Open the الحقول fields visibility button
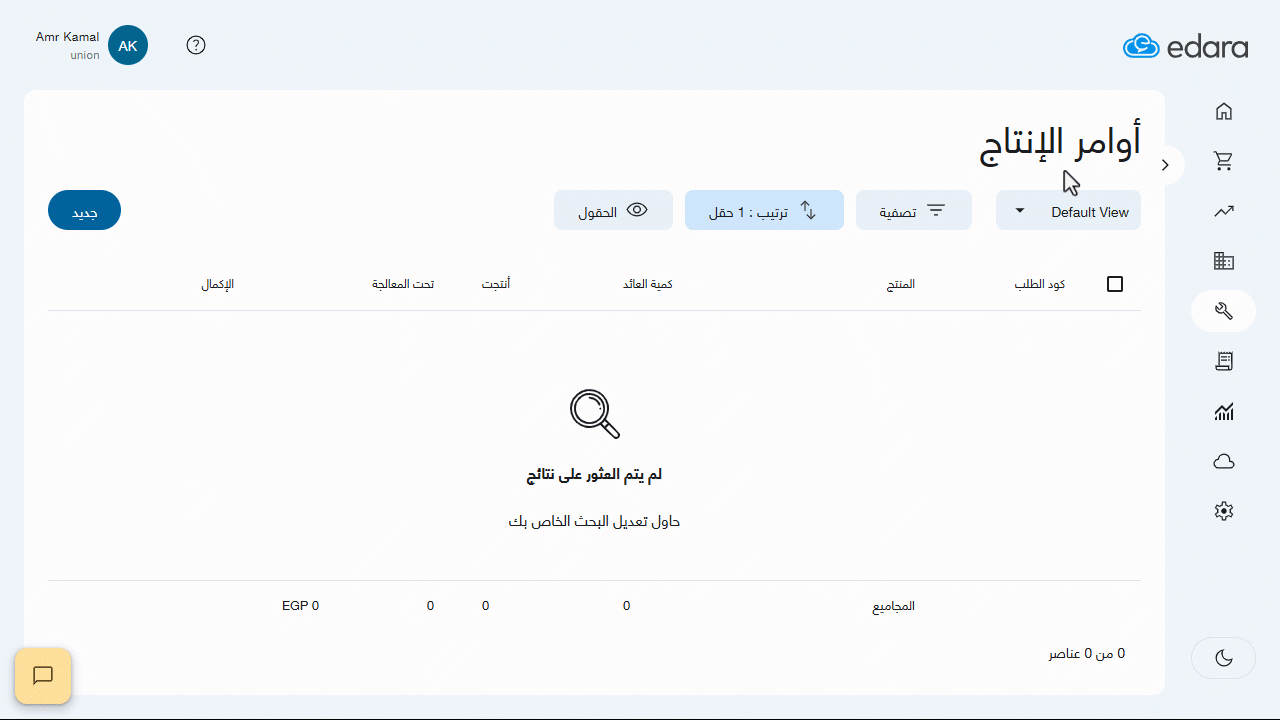The width and height of the screenshot is (1280, 720). coord(613,211)
